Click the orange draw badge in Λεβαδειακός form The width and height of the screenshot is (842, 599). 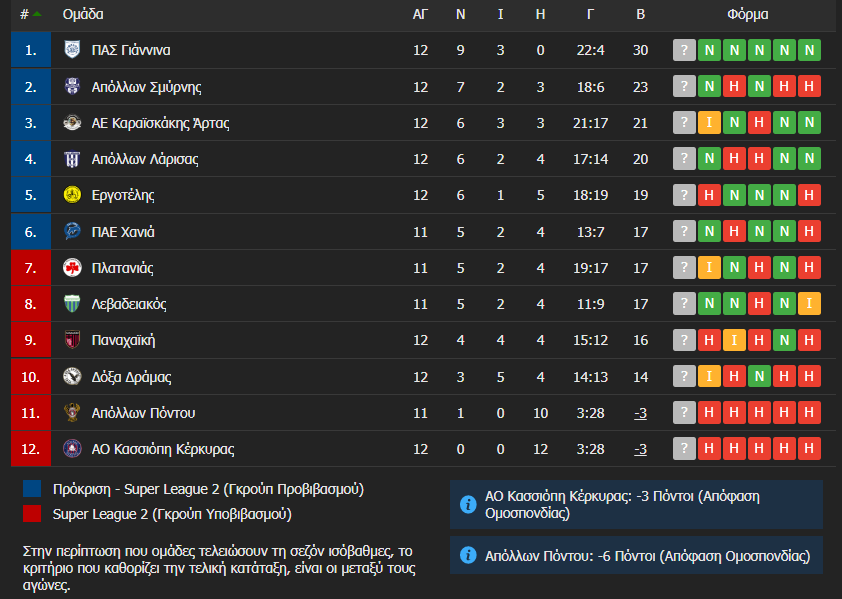point(809,304)
